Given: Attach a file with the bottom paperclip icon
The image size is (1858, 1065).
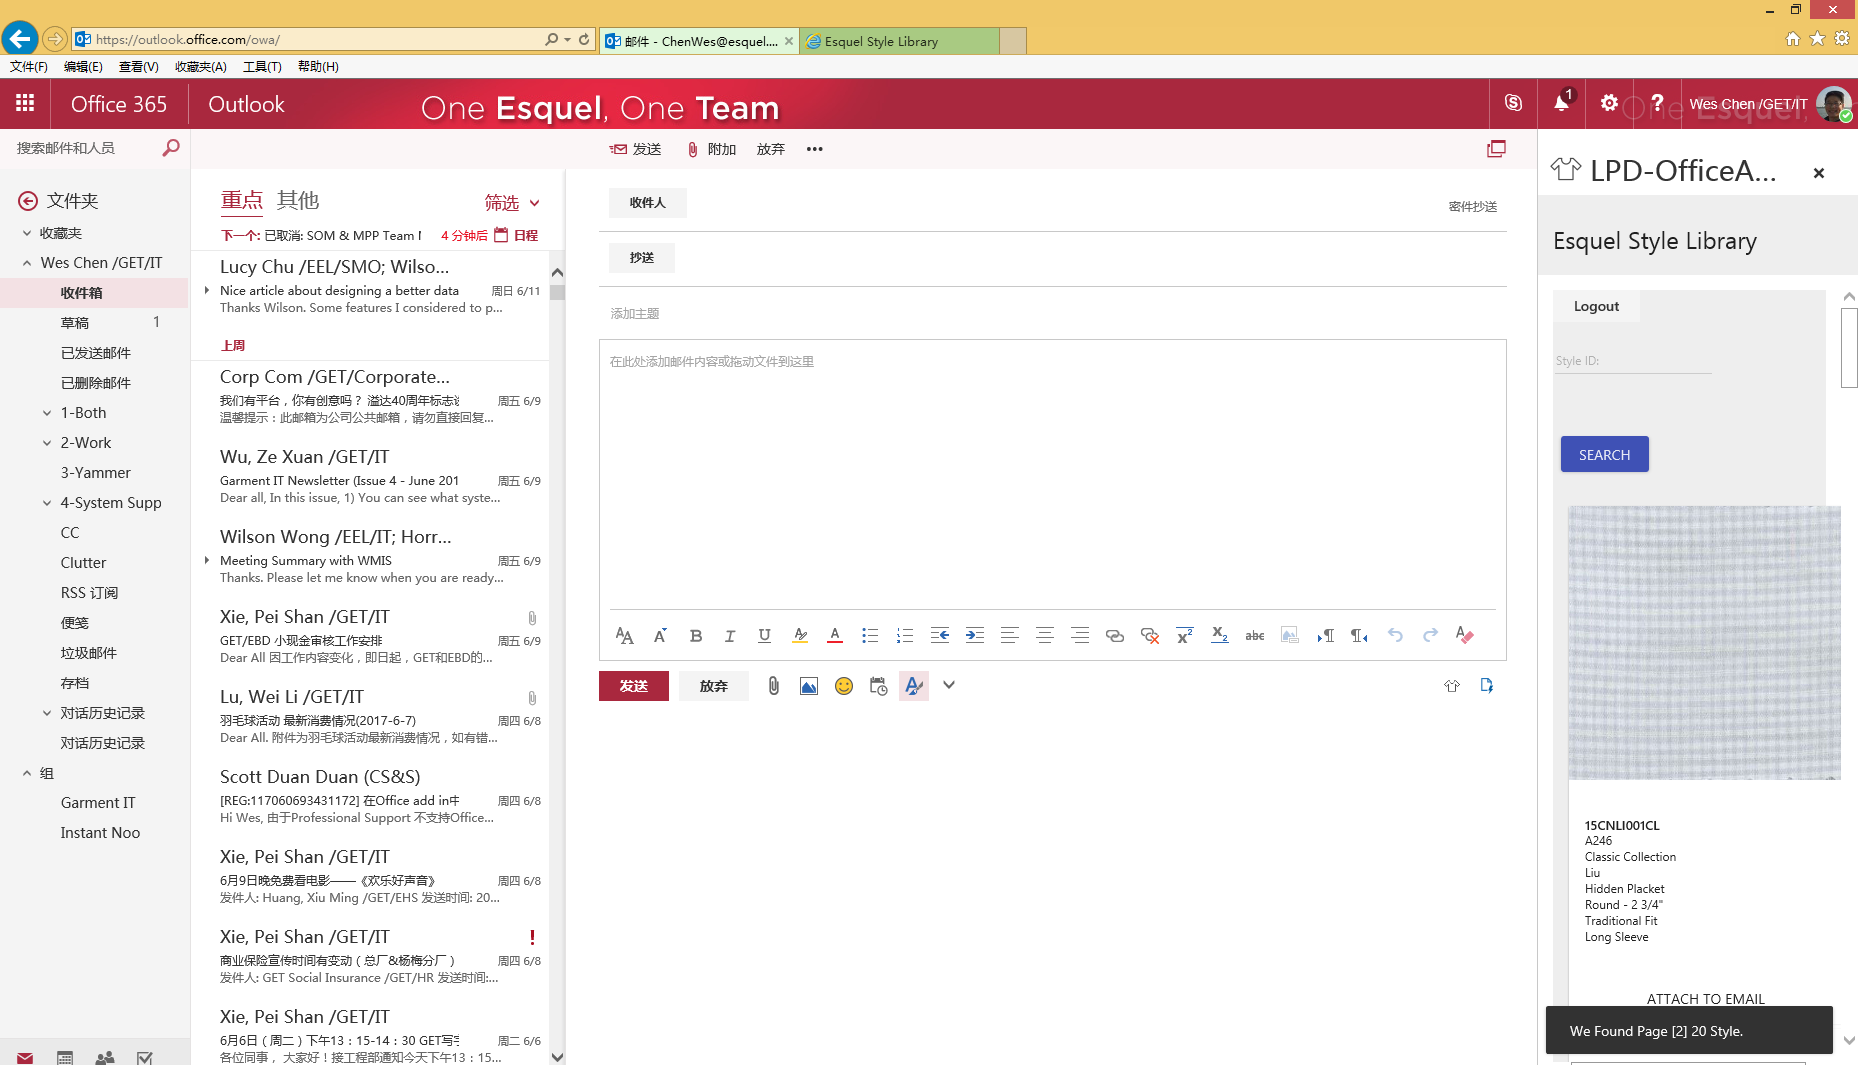Looking at the screenshot, I should point(773,686).
